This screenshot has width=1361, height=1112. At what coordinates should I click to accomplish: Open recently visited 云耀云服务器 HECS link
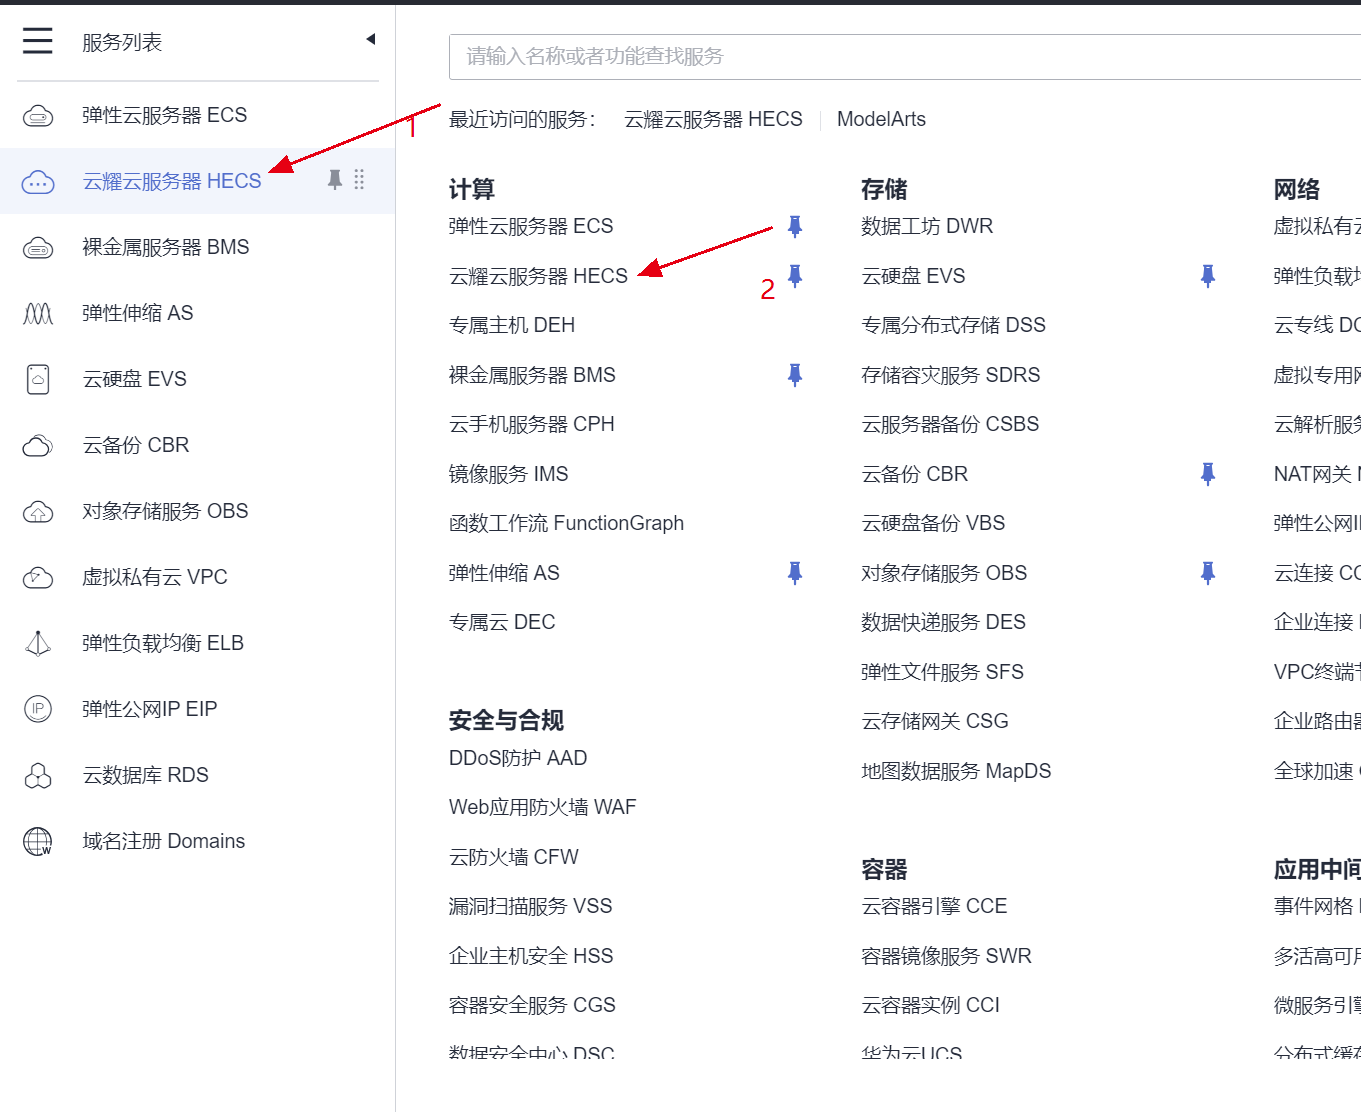click(x=713, y=119)
